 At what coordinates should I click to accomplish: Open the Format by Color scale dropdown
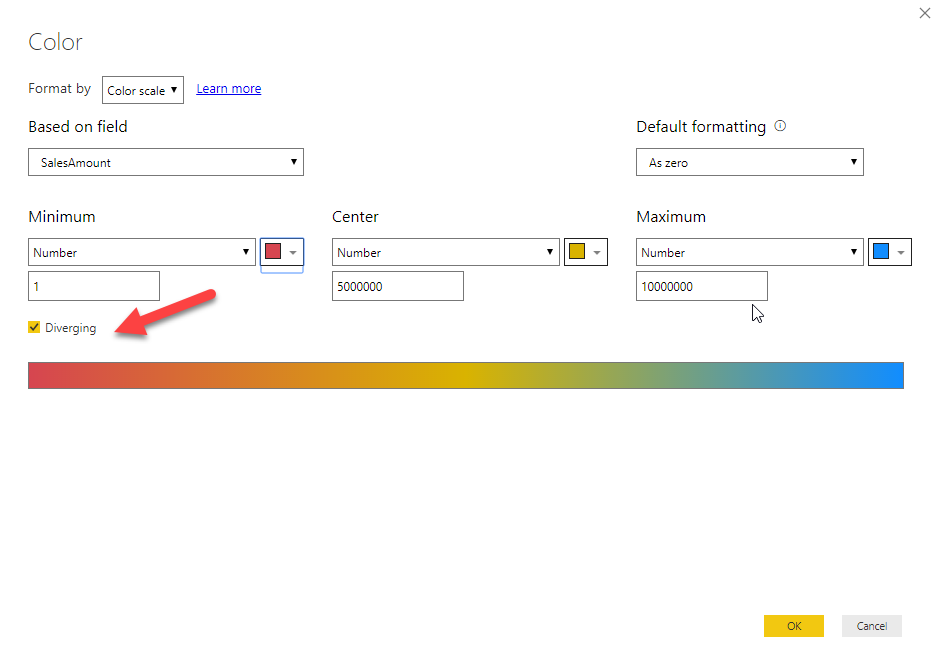click(143, 90)
